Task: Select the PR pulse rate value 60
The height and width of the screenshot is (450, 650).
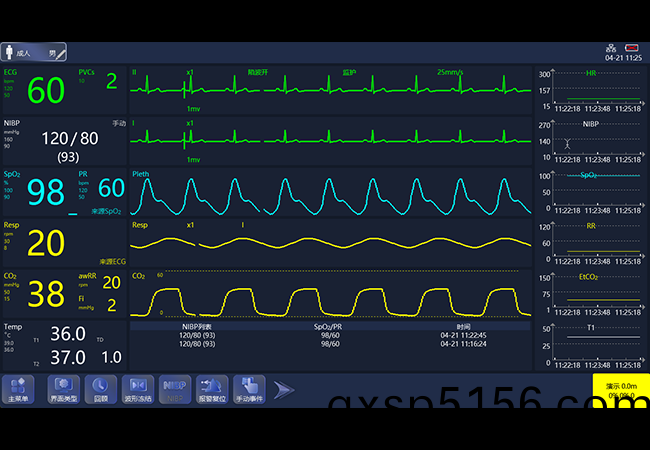Action: 112,188
